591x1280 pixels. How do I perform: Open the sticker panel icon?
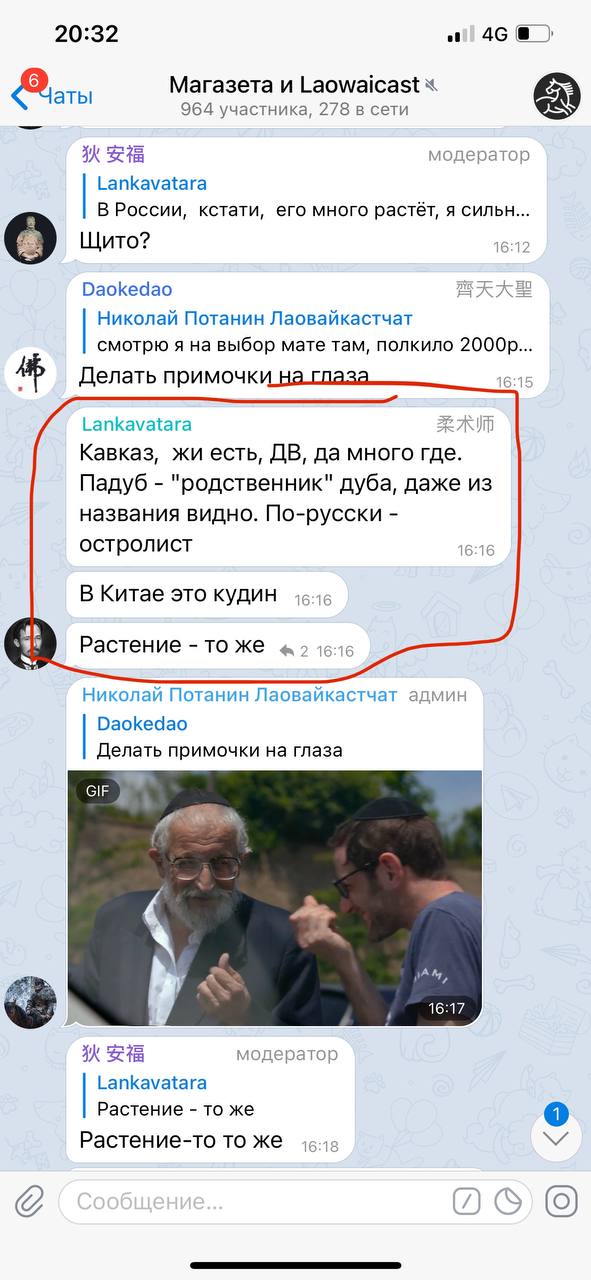click(x=508, y=1201)
